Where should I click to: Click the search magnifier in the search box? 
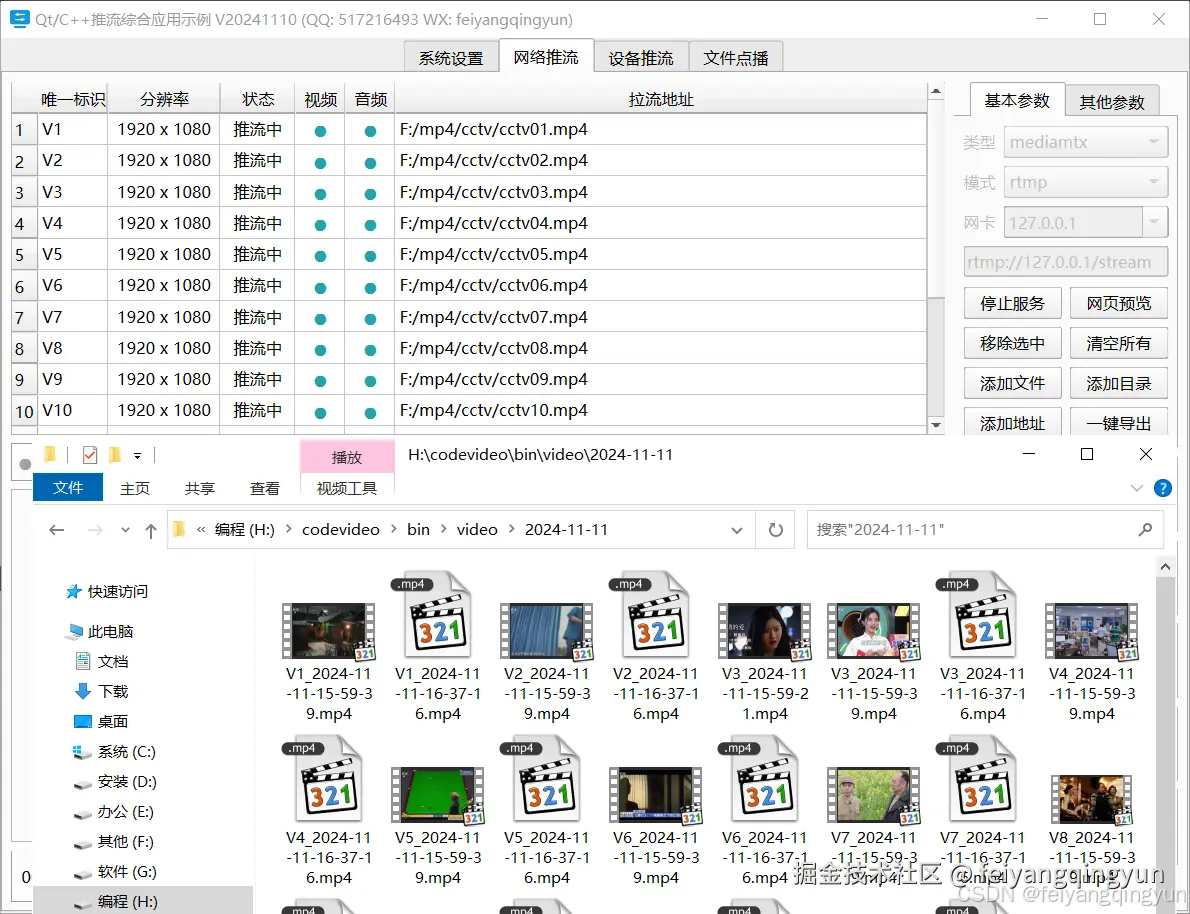pyautogui.click(x=1146, y=529)
